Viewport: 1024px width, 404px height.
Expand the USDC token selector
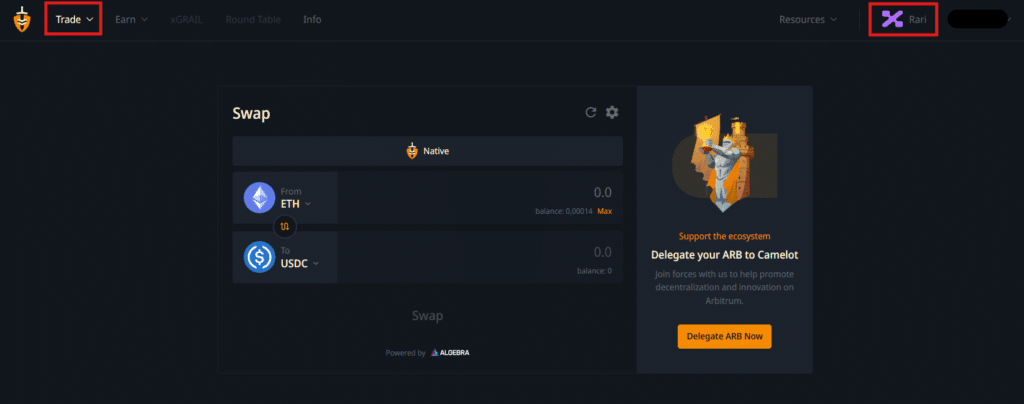coord(300,264)
